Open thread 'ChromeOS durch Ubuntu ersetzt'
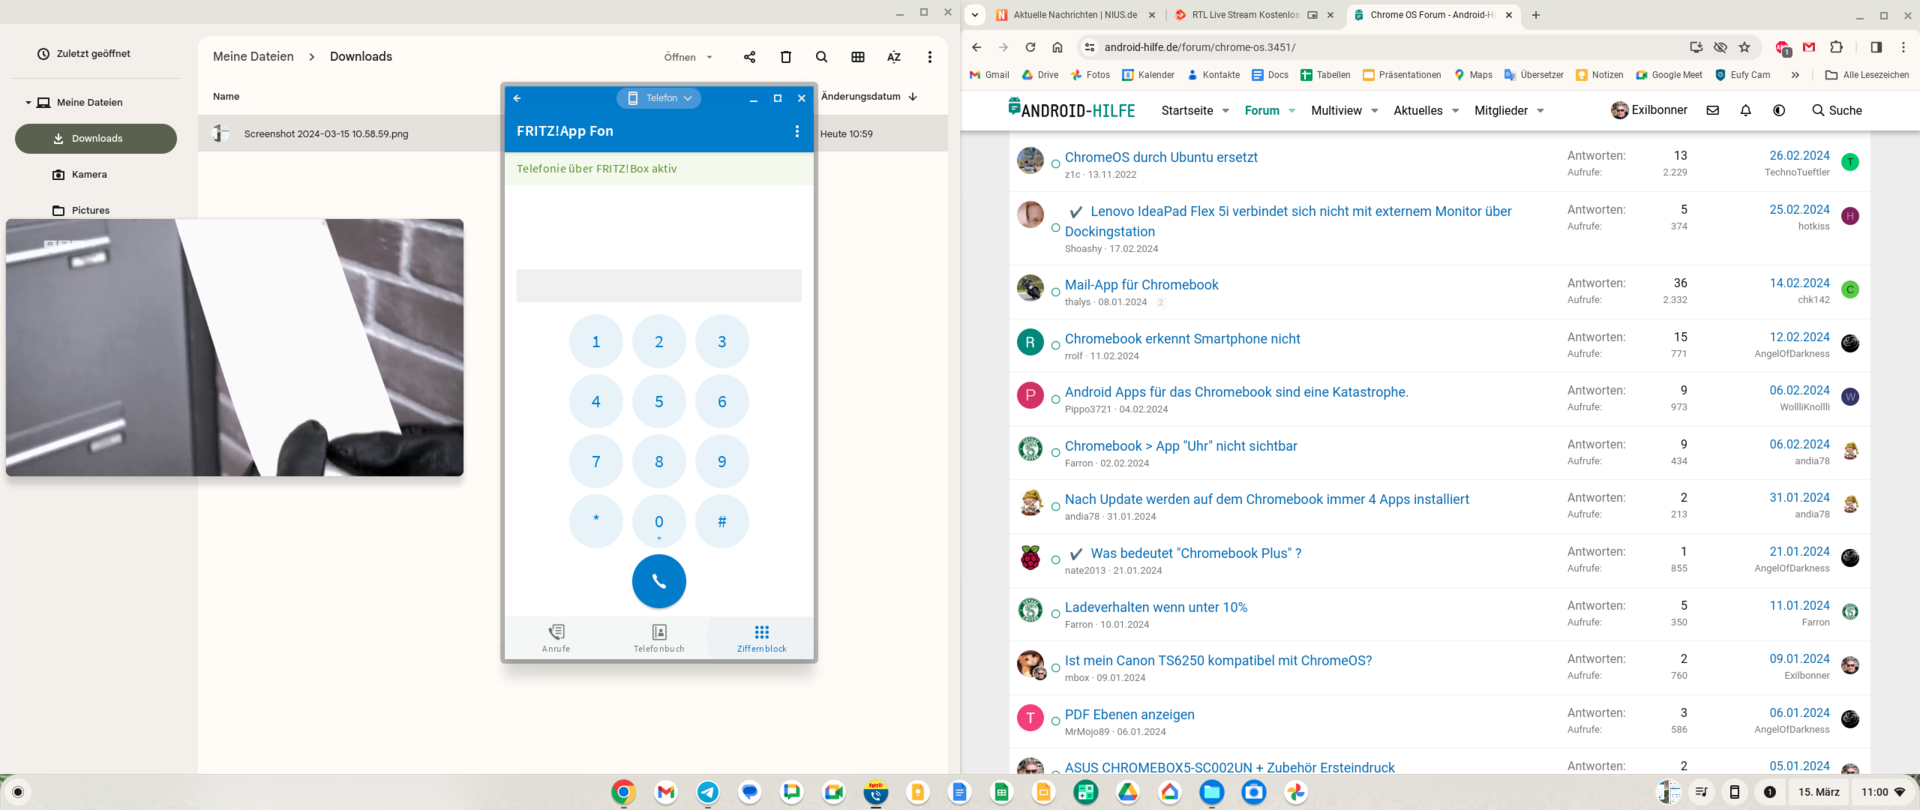 [1160, 157]
